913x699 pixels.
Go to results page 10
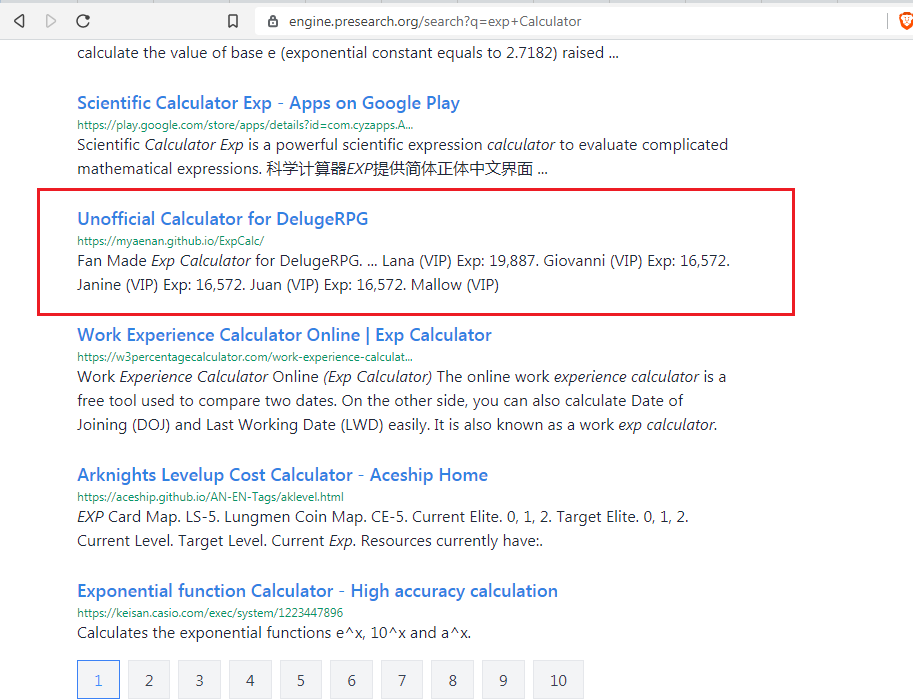click(x=558, y=680)
